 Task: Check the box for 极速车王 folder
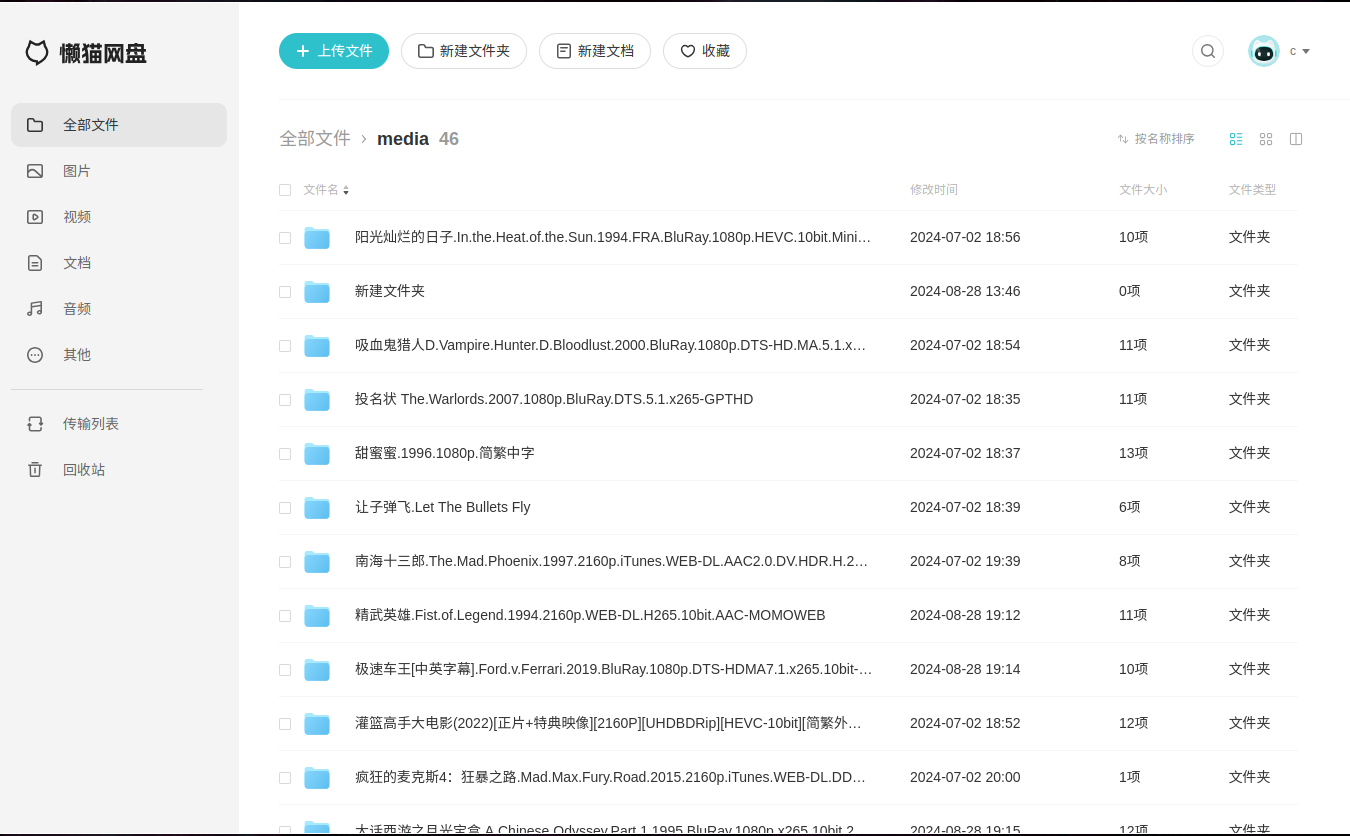(285, 670)
